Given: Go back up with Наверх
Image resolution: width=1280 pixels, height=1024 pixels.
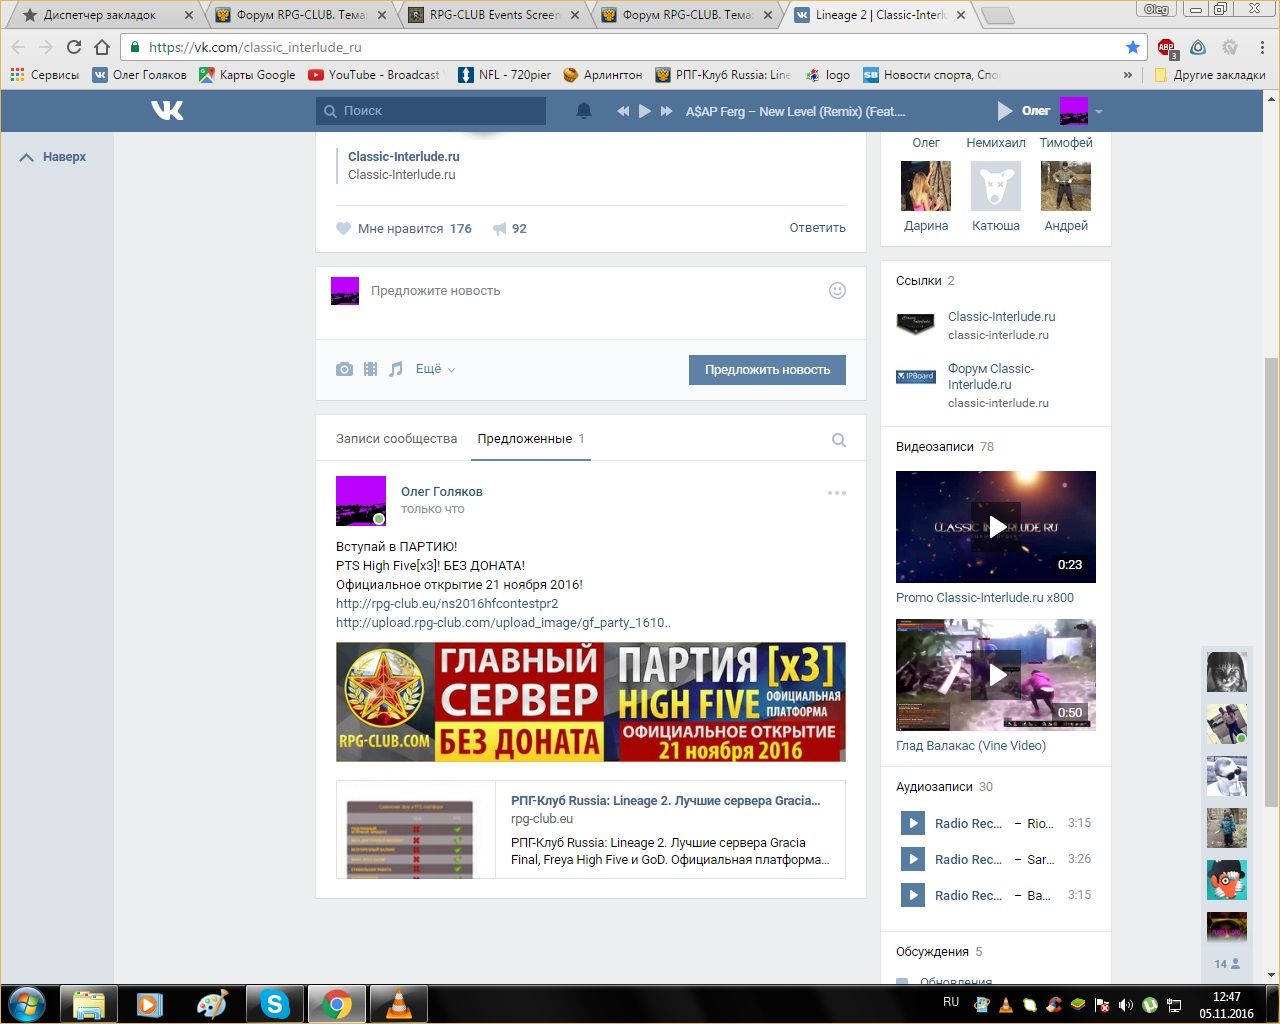Looking at the screenshot, I should (54, 157).
